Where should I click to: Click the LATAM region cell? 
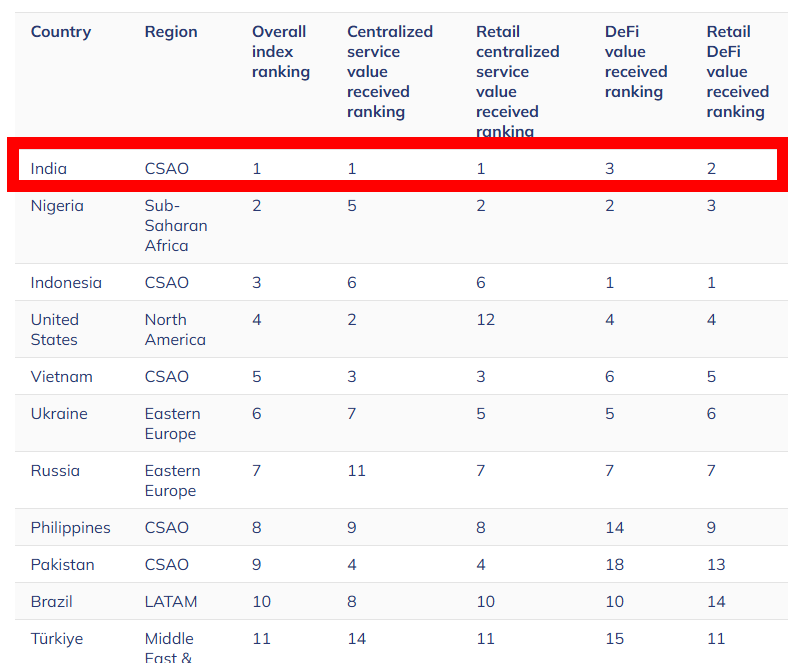[x=171, y=602]
